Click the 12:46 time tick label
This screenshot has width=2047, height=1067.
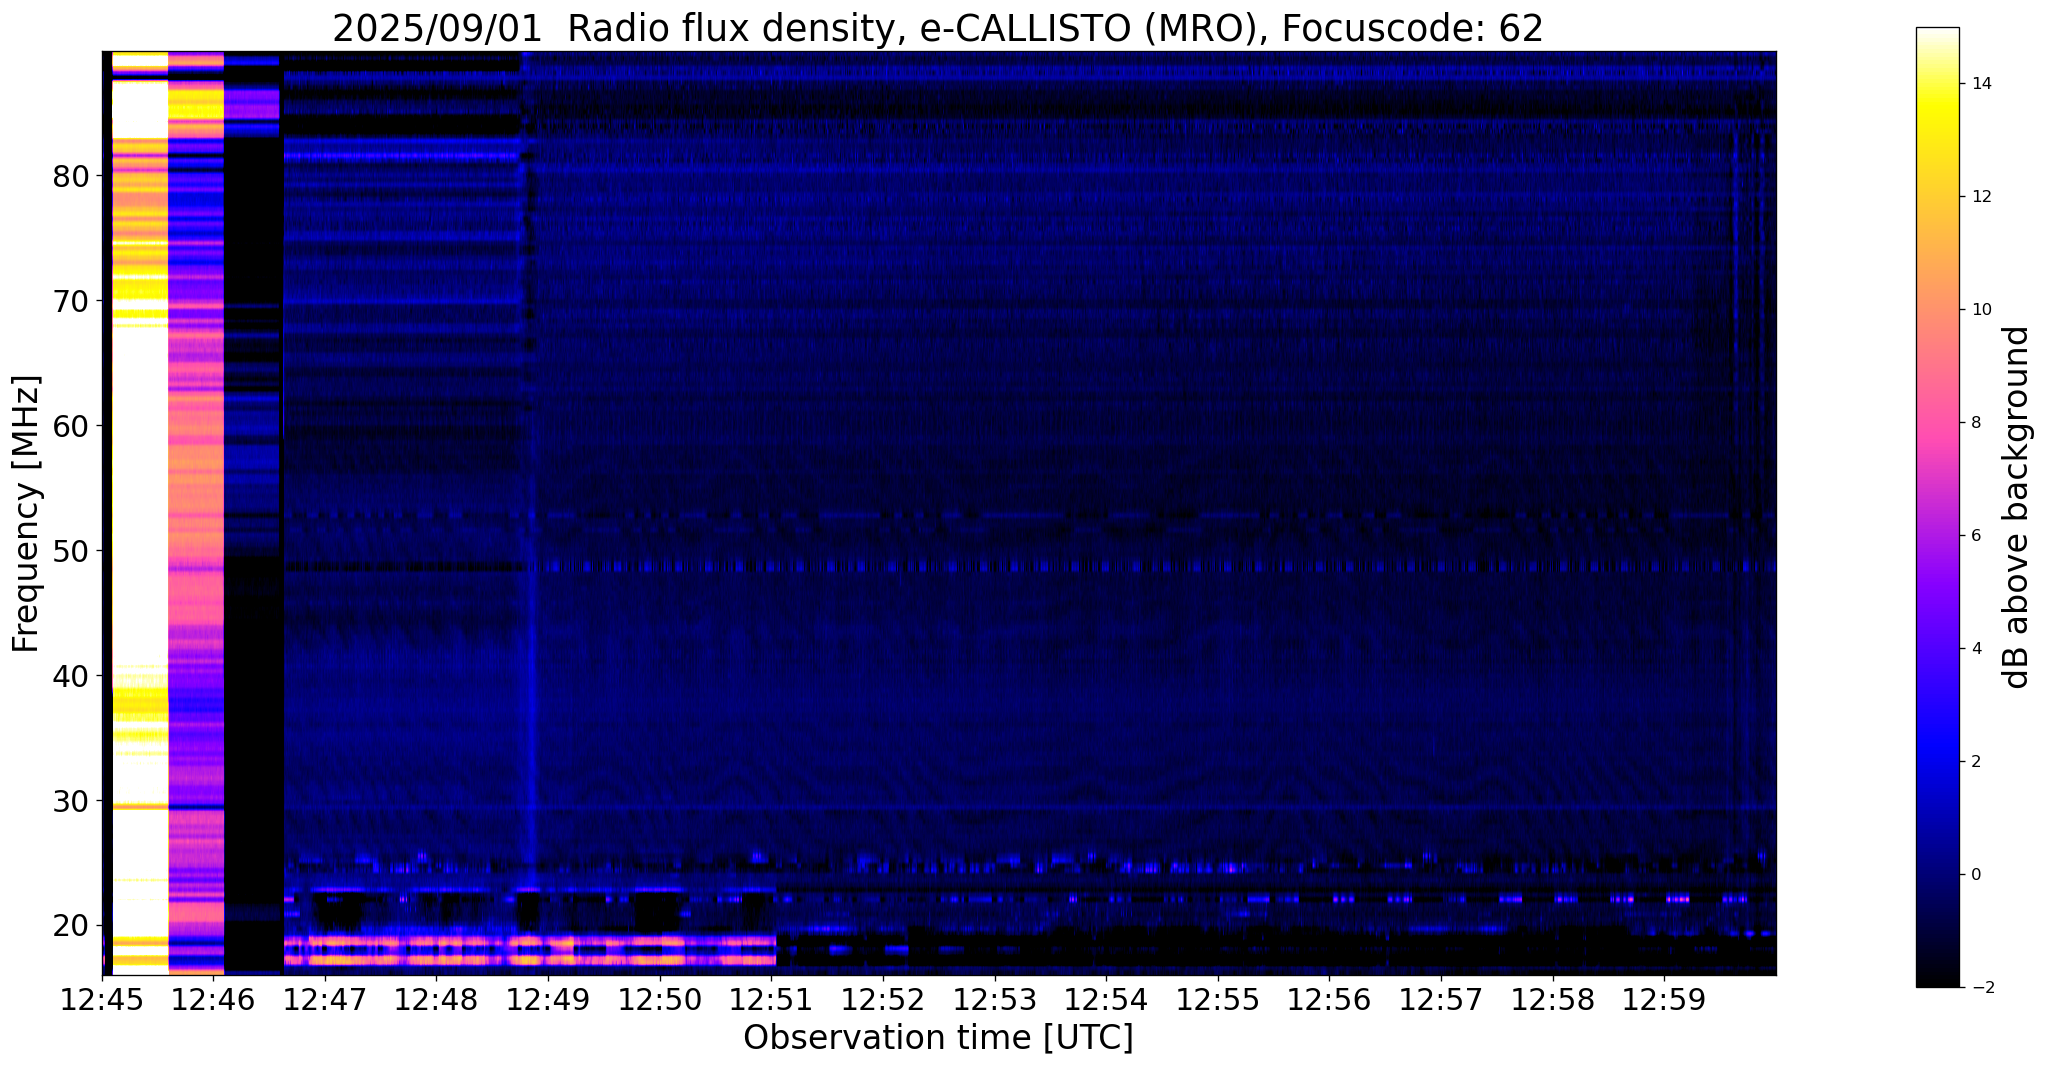(x=214, y=1001)
